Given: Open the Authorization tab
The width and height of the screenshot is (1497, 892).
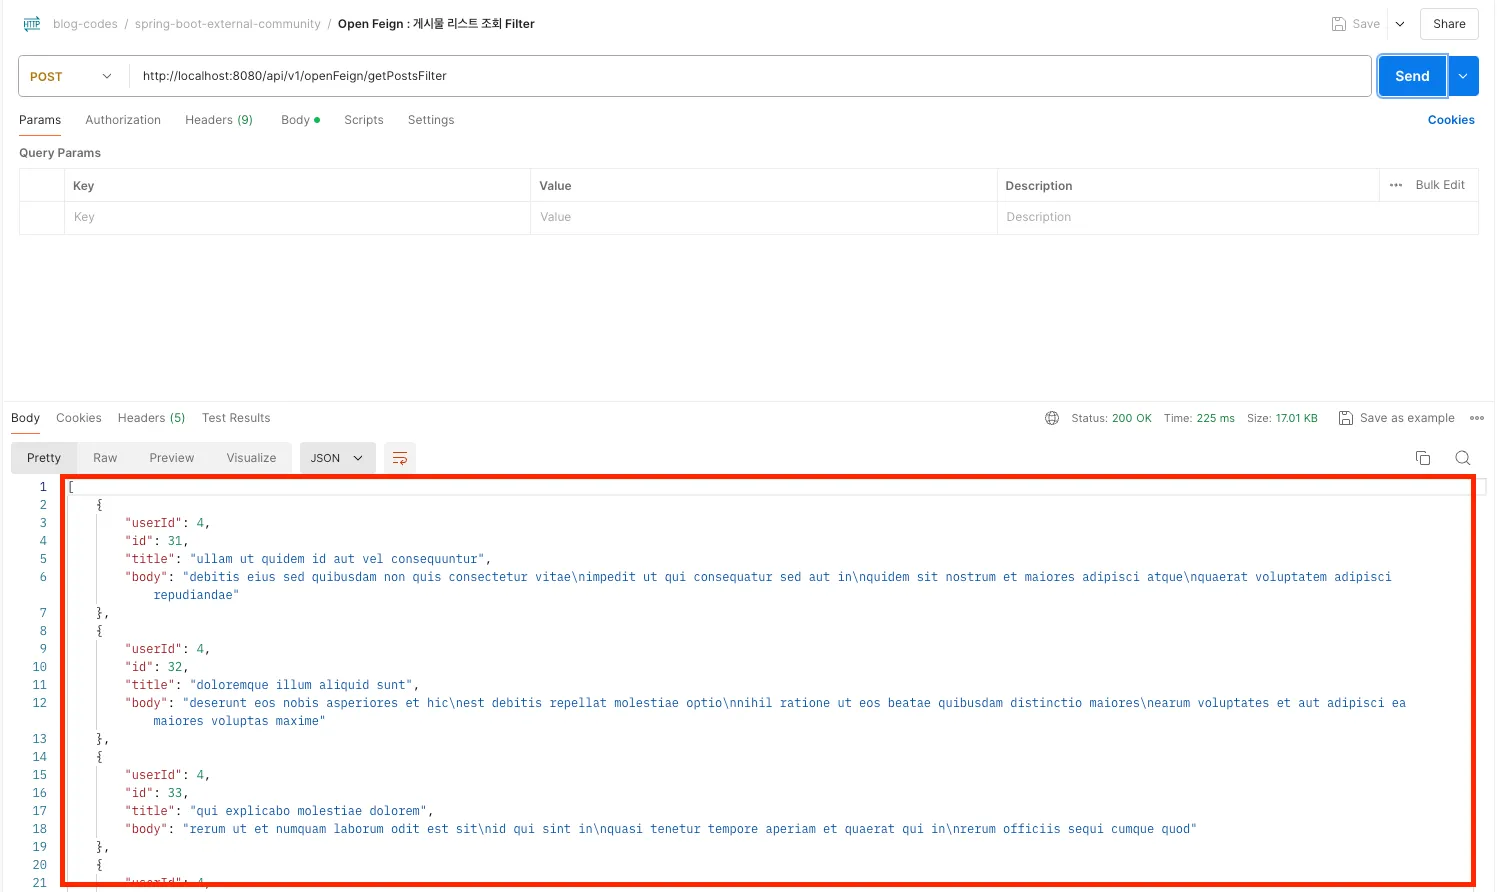Looking at the screenshot, I should 123,120.
